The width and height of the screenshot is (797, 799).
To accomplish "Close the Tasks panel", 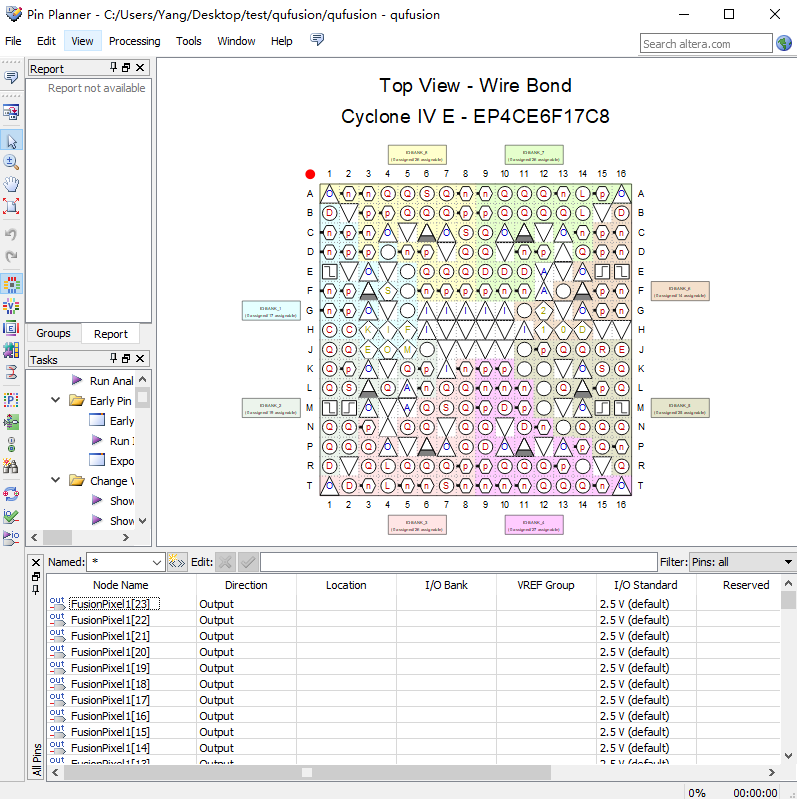I will 140,359.
